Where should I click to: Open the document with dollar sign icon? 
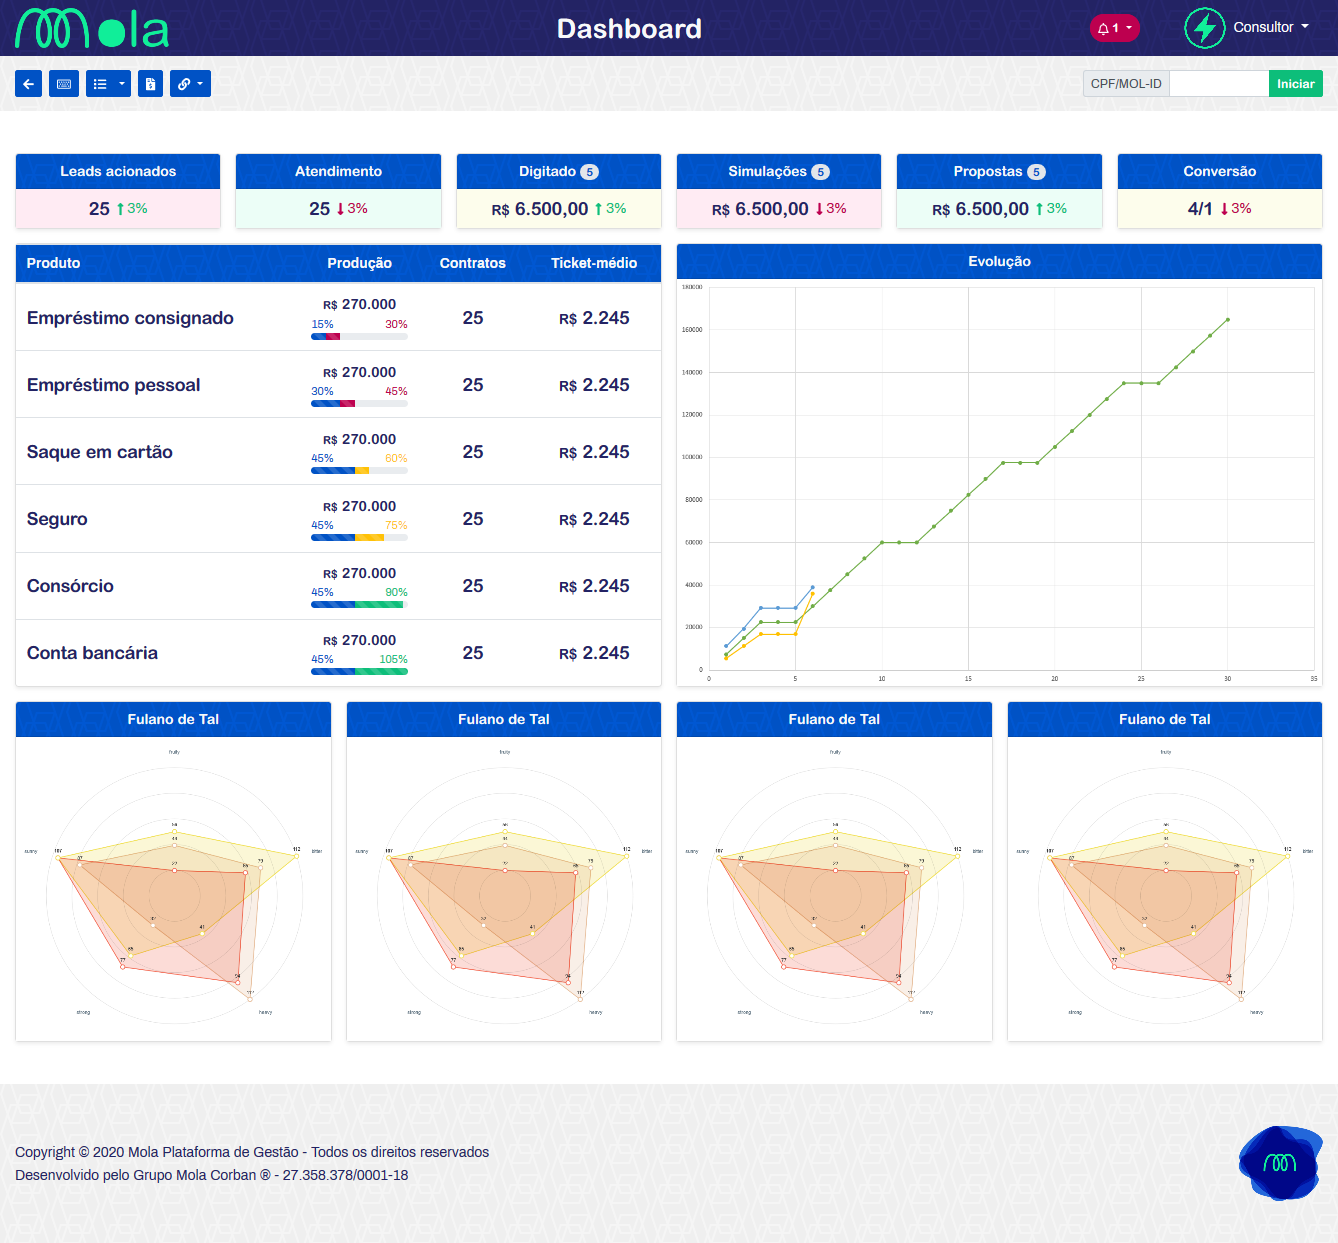(150, 84)
